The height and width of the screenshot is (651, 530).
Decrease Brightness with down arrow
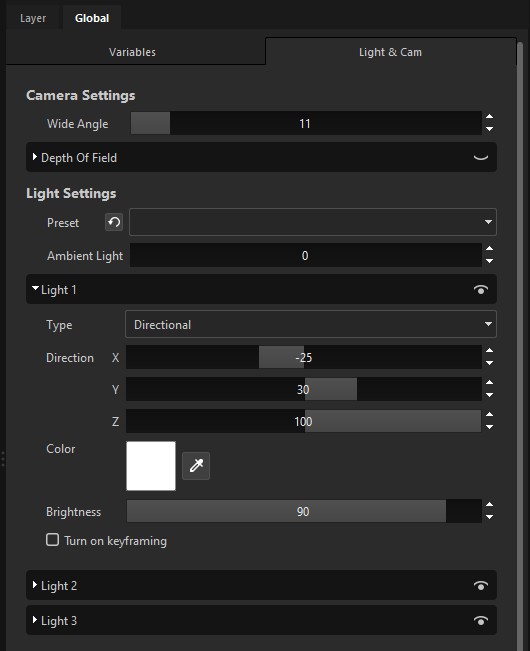(x=489, y=517)
